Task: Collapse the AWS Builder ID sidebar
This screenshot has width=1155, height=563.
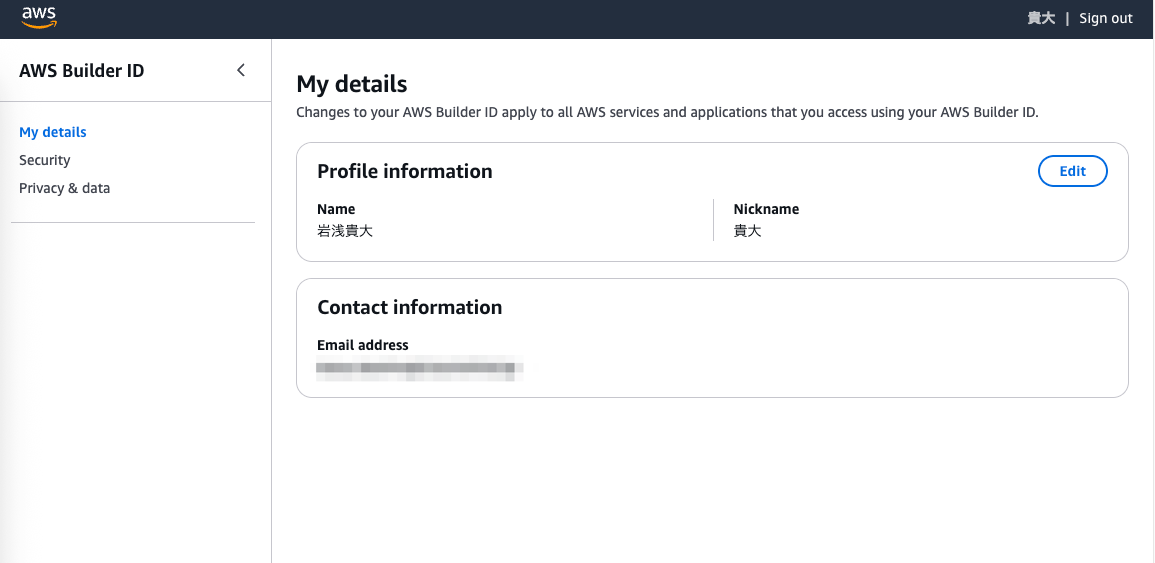Action: [x=240, y=70]
